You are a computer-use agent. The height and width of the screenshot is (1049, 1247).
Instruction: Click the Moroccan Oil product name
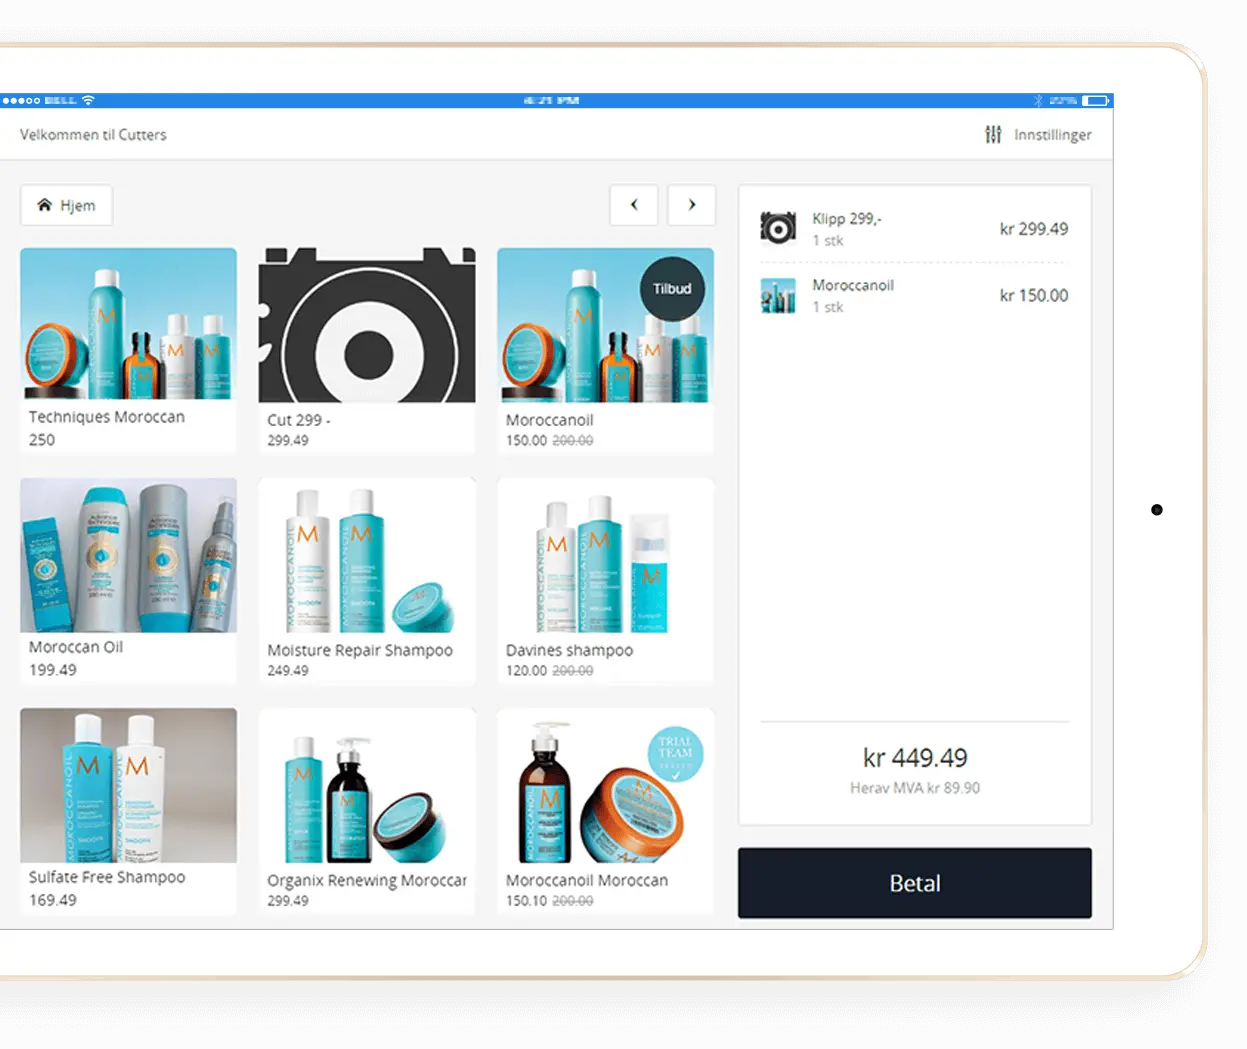pos(76,647)
